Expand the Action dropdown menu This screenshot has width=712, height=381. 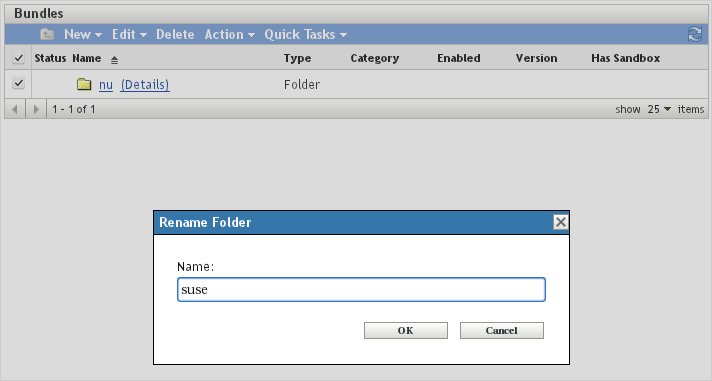pos(230,34)
